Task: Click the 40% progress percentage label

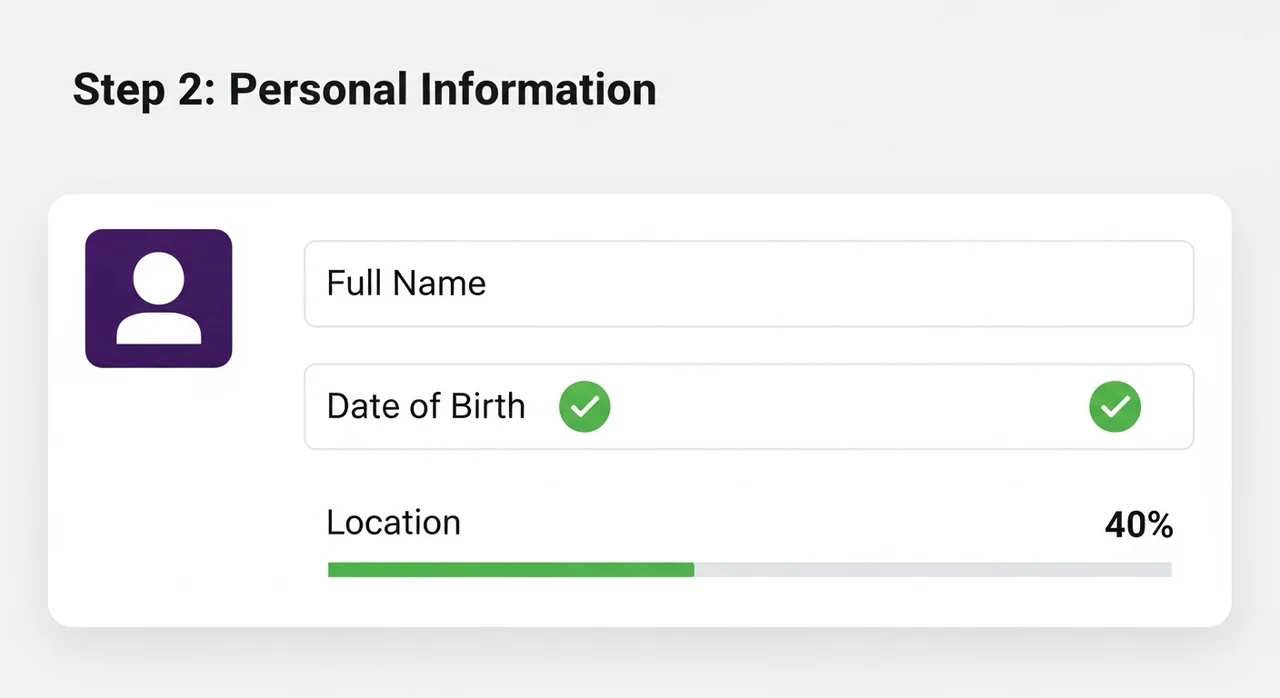Action: [x=1138, y=525]
